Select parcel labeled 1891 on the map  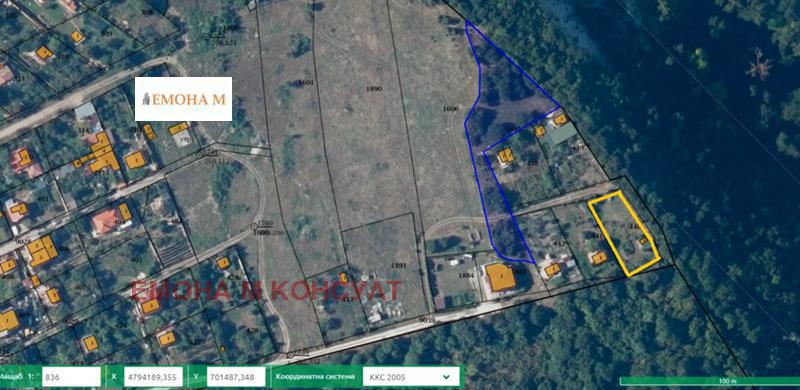click(398, 265)
